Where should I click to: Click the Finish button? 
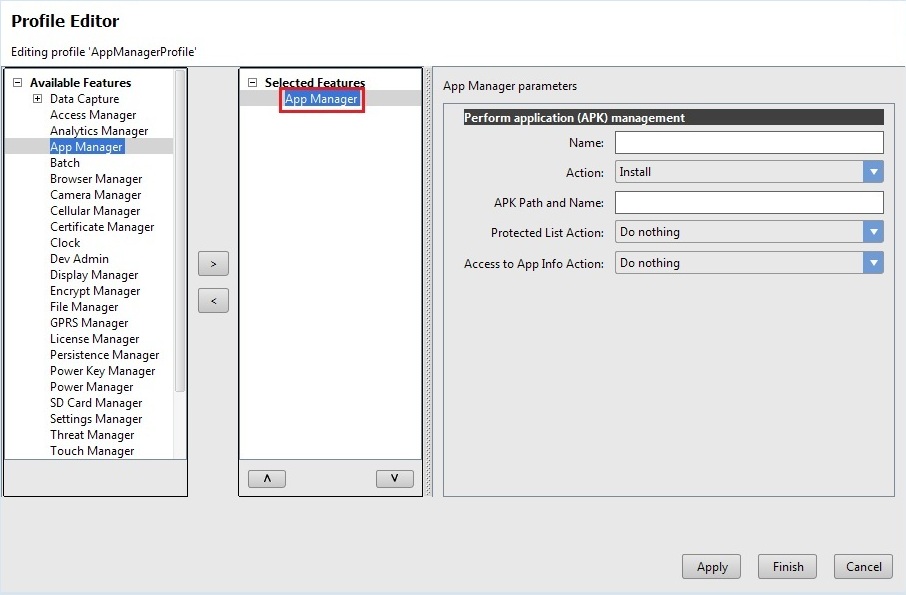[787, 567]
